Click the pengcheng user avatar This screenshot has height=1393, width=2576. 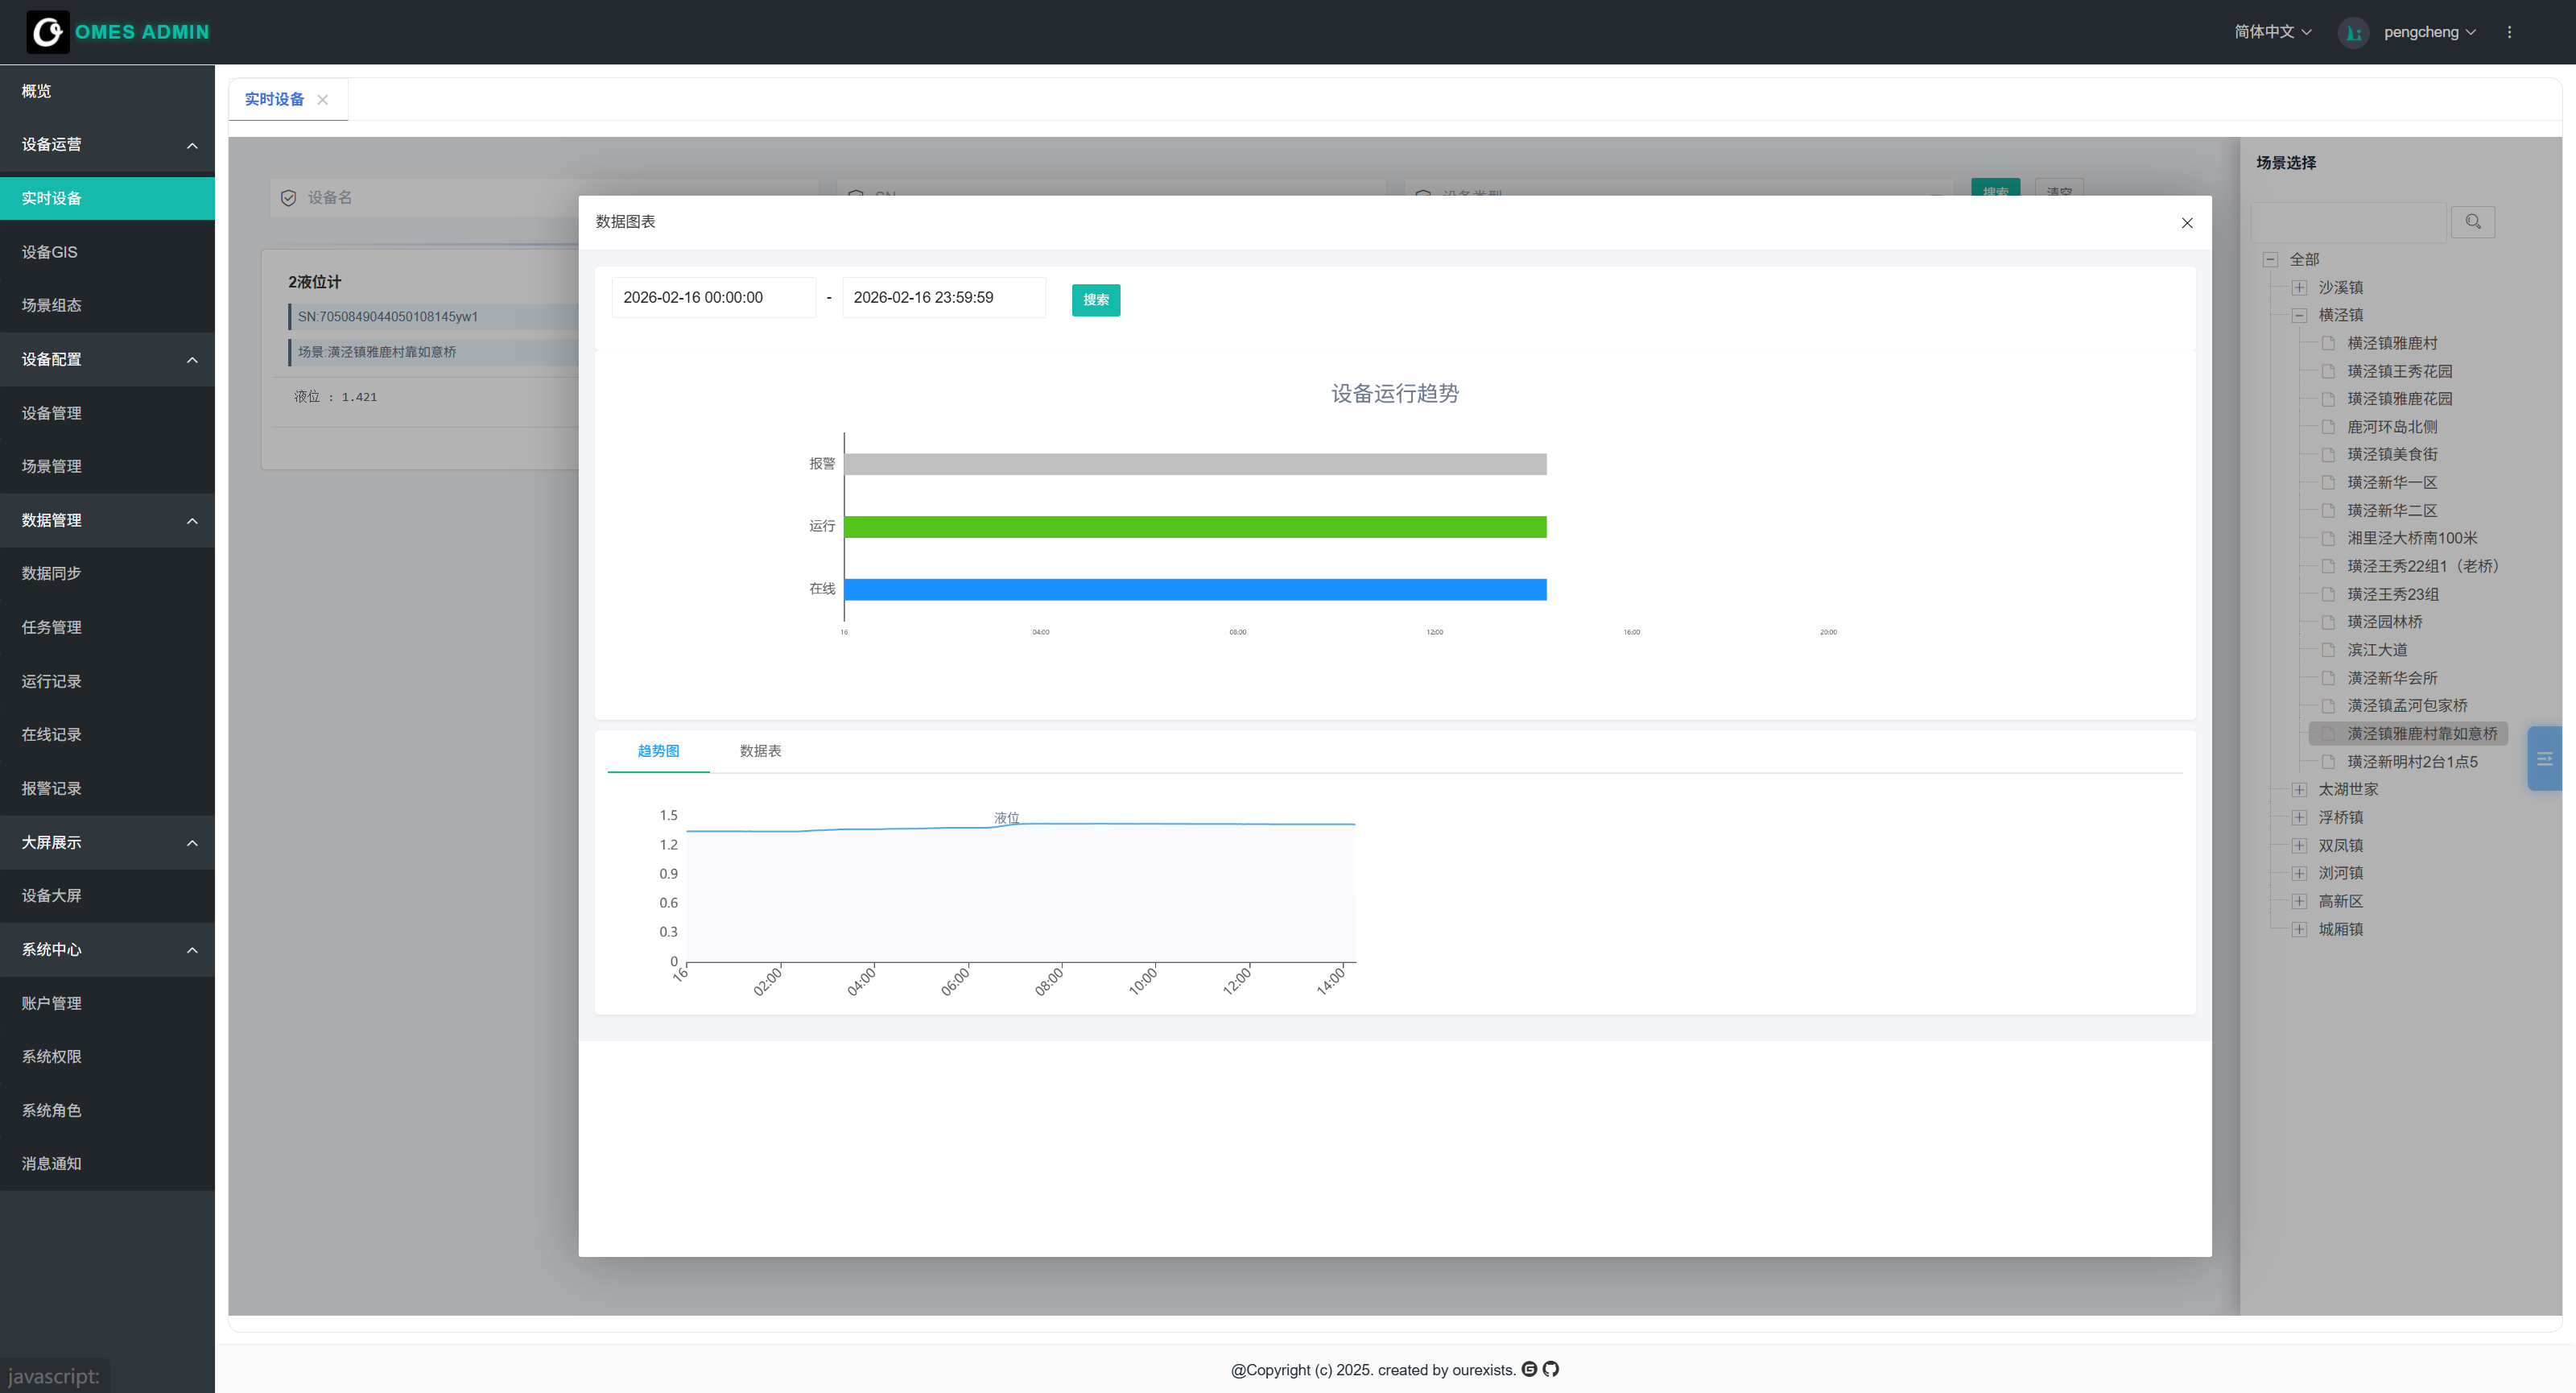[2353, 33]
